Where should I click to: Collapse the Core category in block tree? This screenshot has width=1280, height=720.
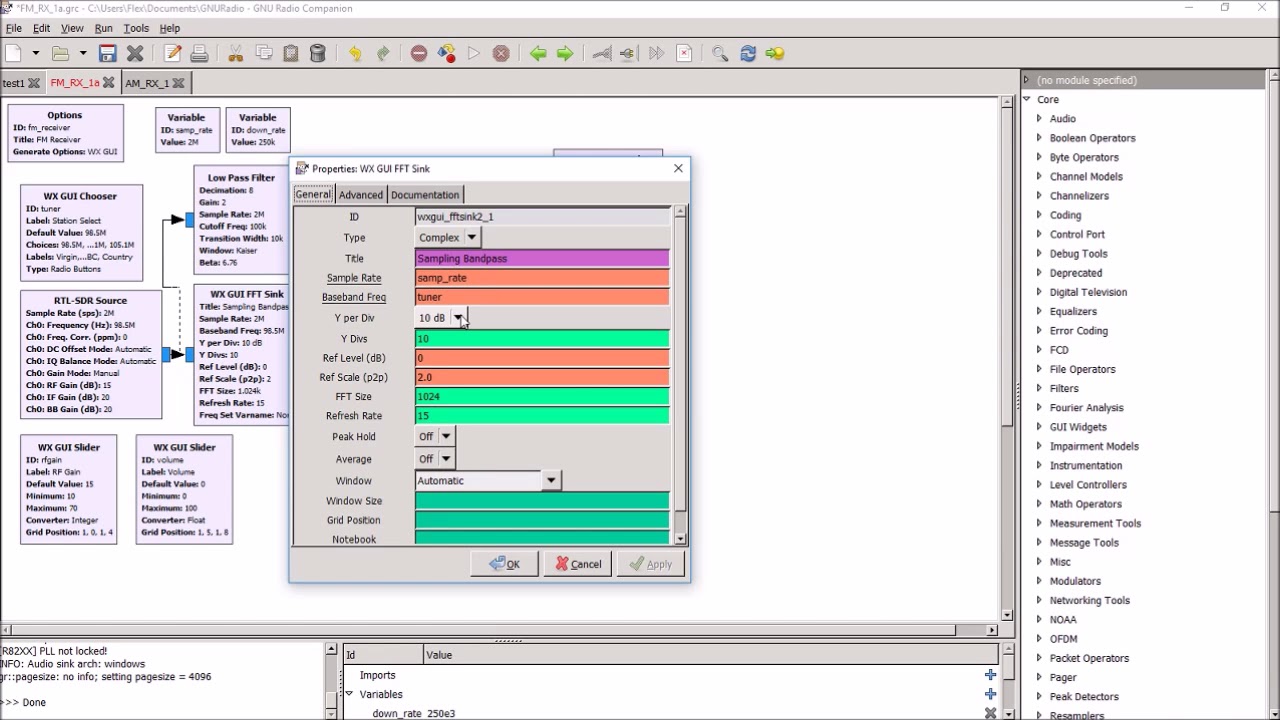point(1027,99)
